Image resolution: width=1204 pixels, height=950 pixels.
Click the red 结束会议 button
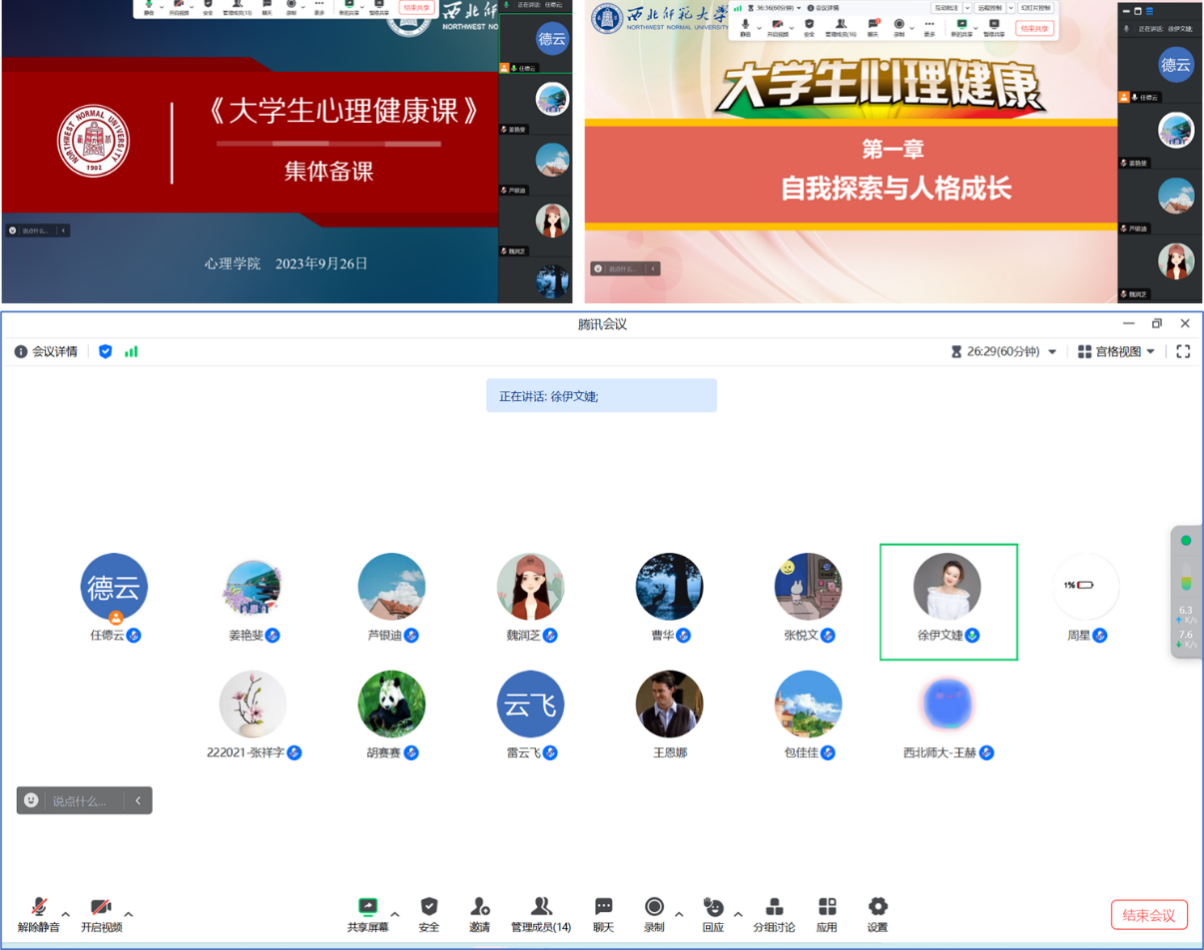(x=1148, y=914)
